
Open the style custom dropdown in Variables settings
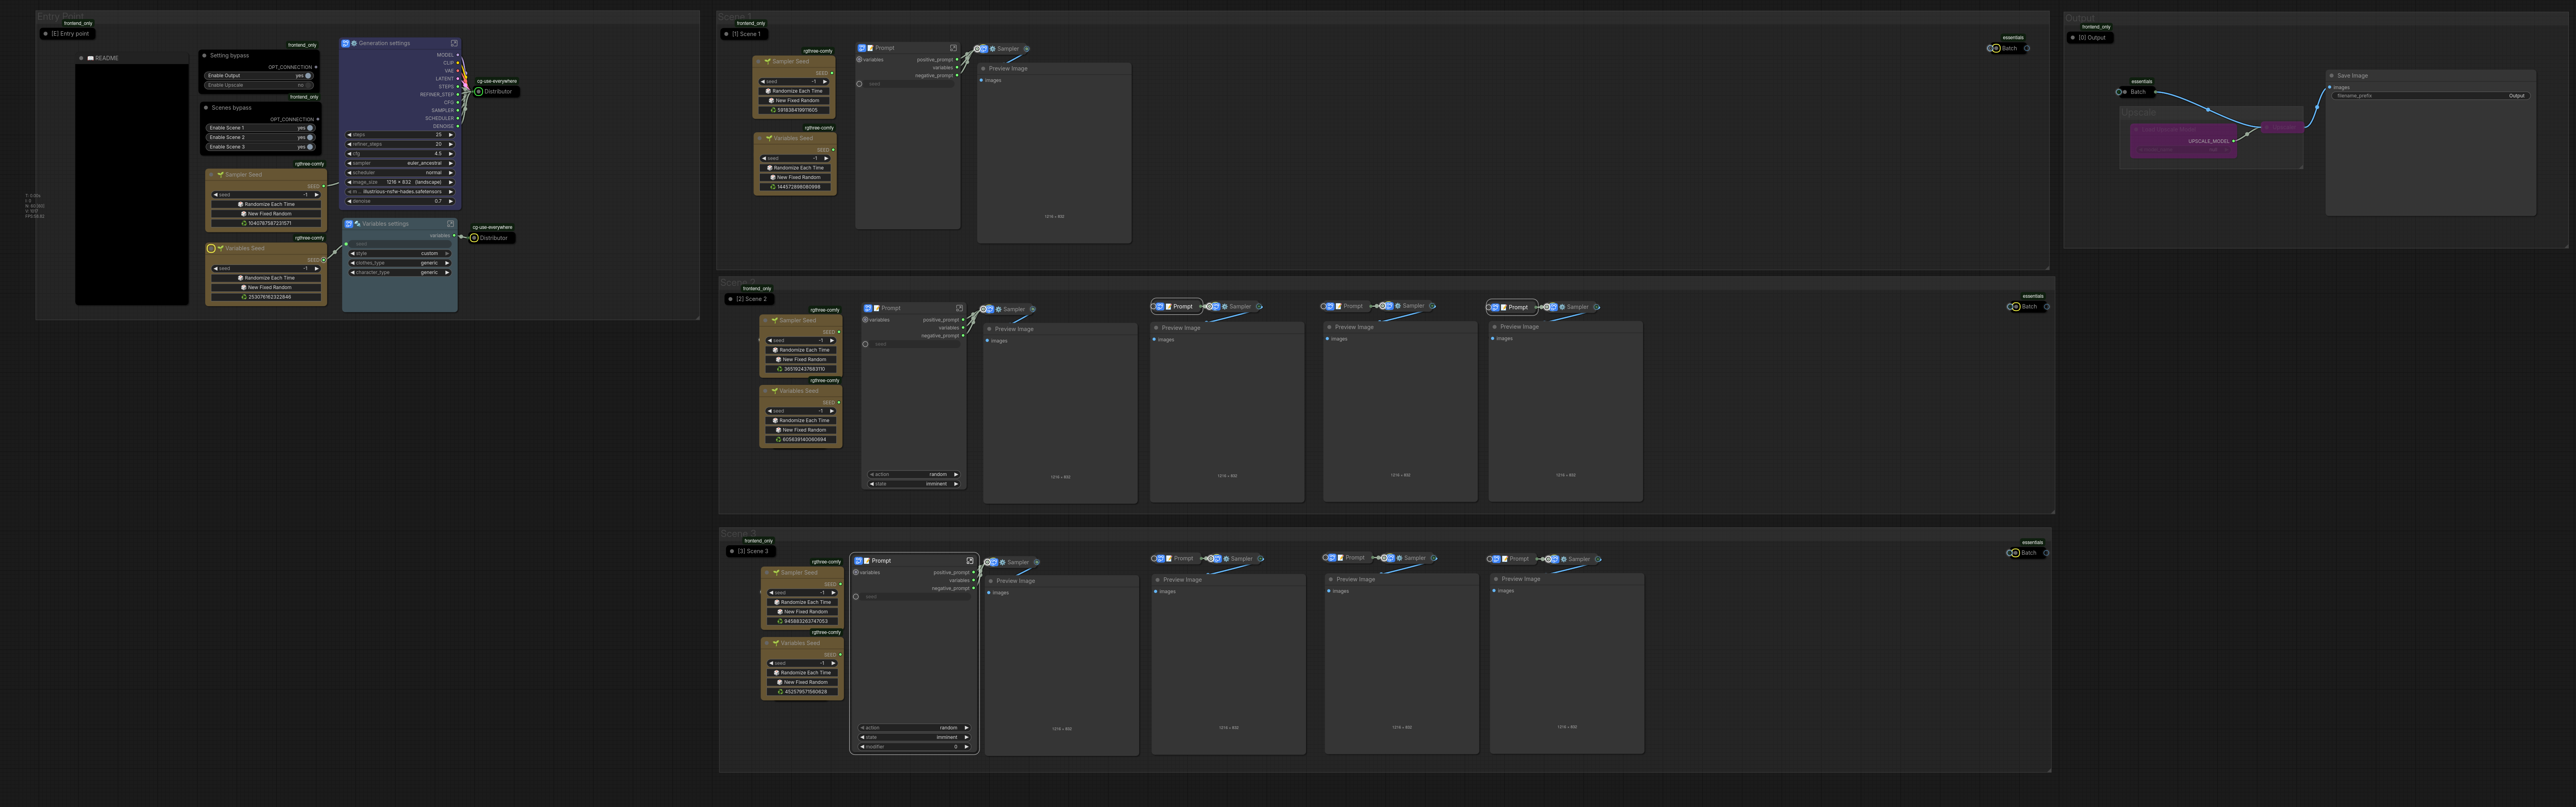400,254
